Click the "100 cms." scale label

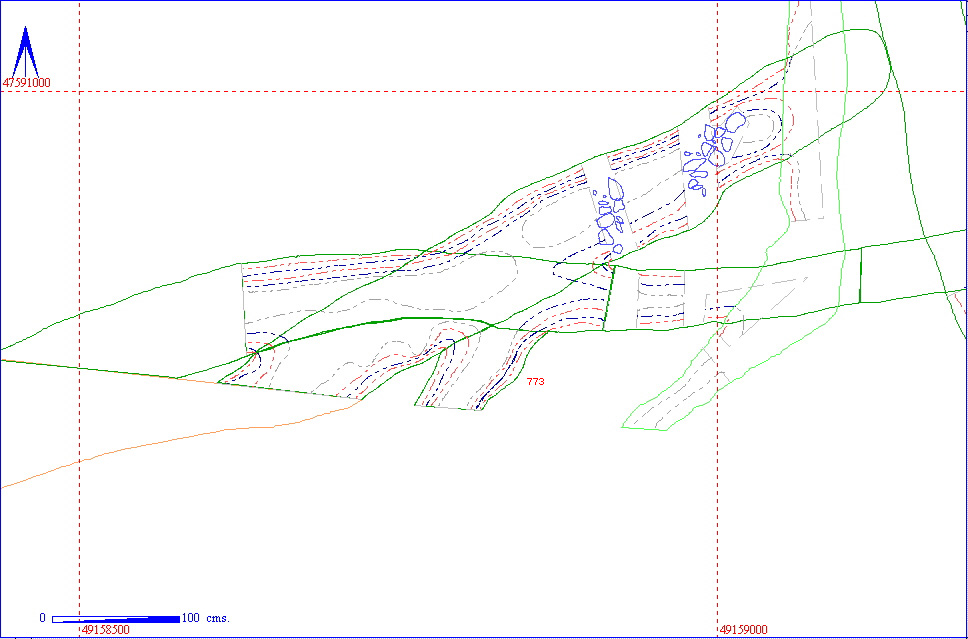206,618
